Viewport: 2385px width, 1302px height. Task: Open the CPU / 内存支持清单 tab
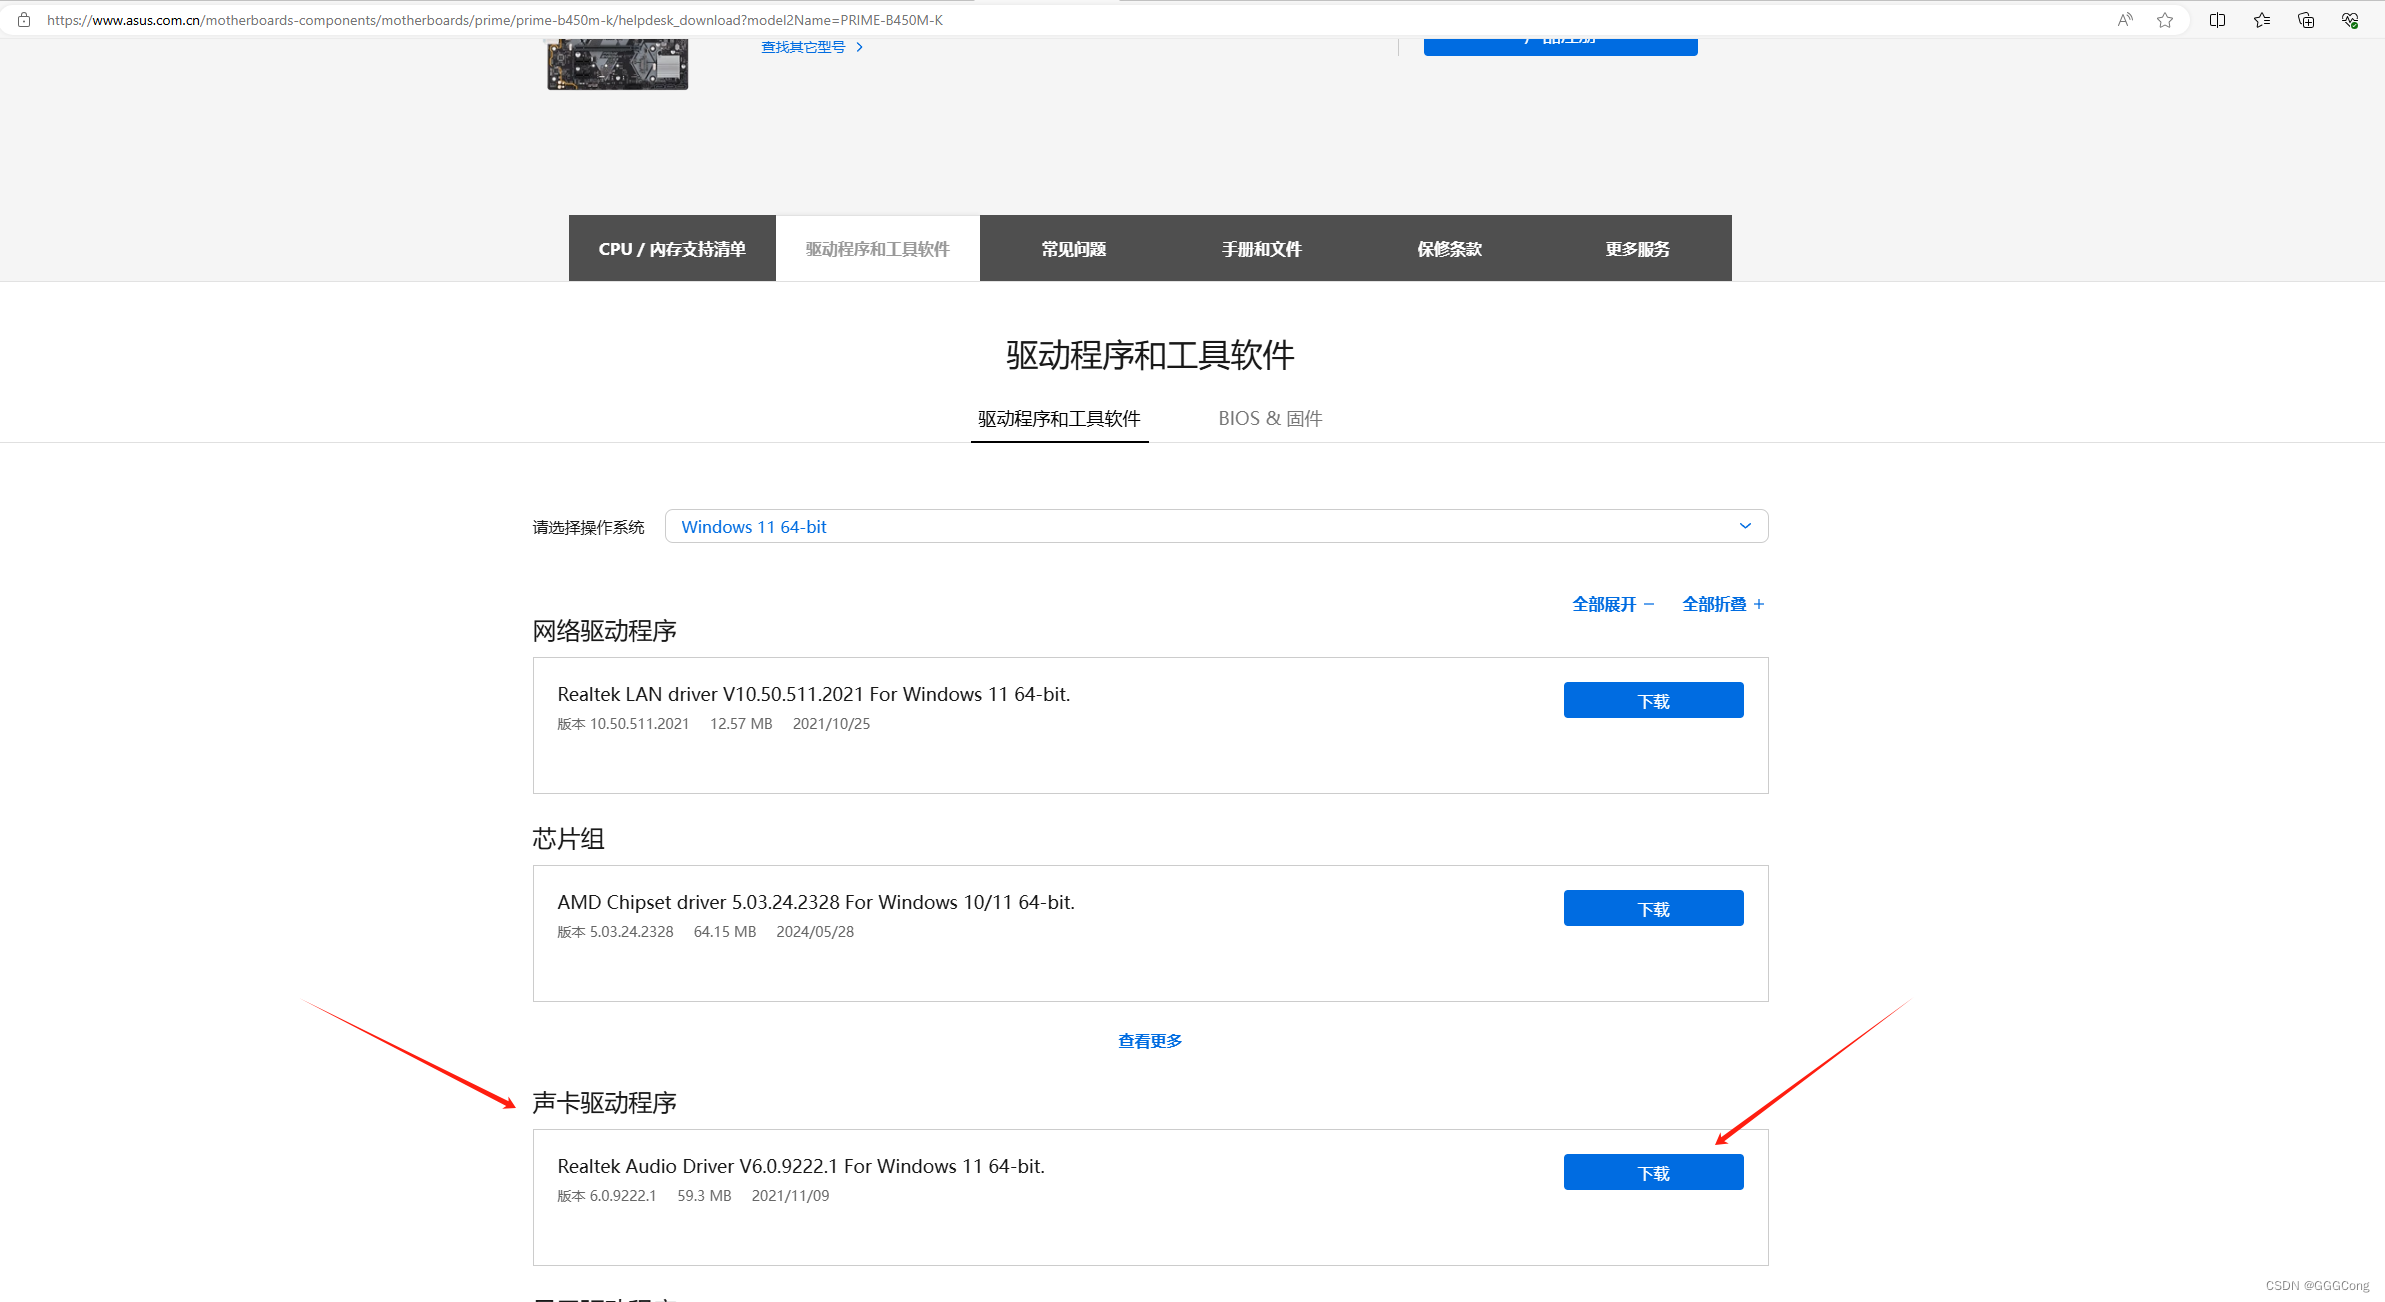(x=672, y=249)
